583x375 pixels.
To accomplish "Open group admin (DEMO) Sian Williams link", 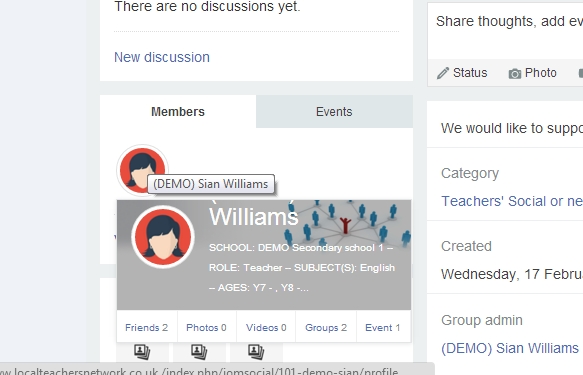I will (x=510, y=348).
